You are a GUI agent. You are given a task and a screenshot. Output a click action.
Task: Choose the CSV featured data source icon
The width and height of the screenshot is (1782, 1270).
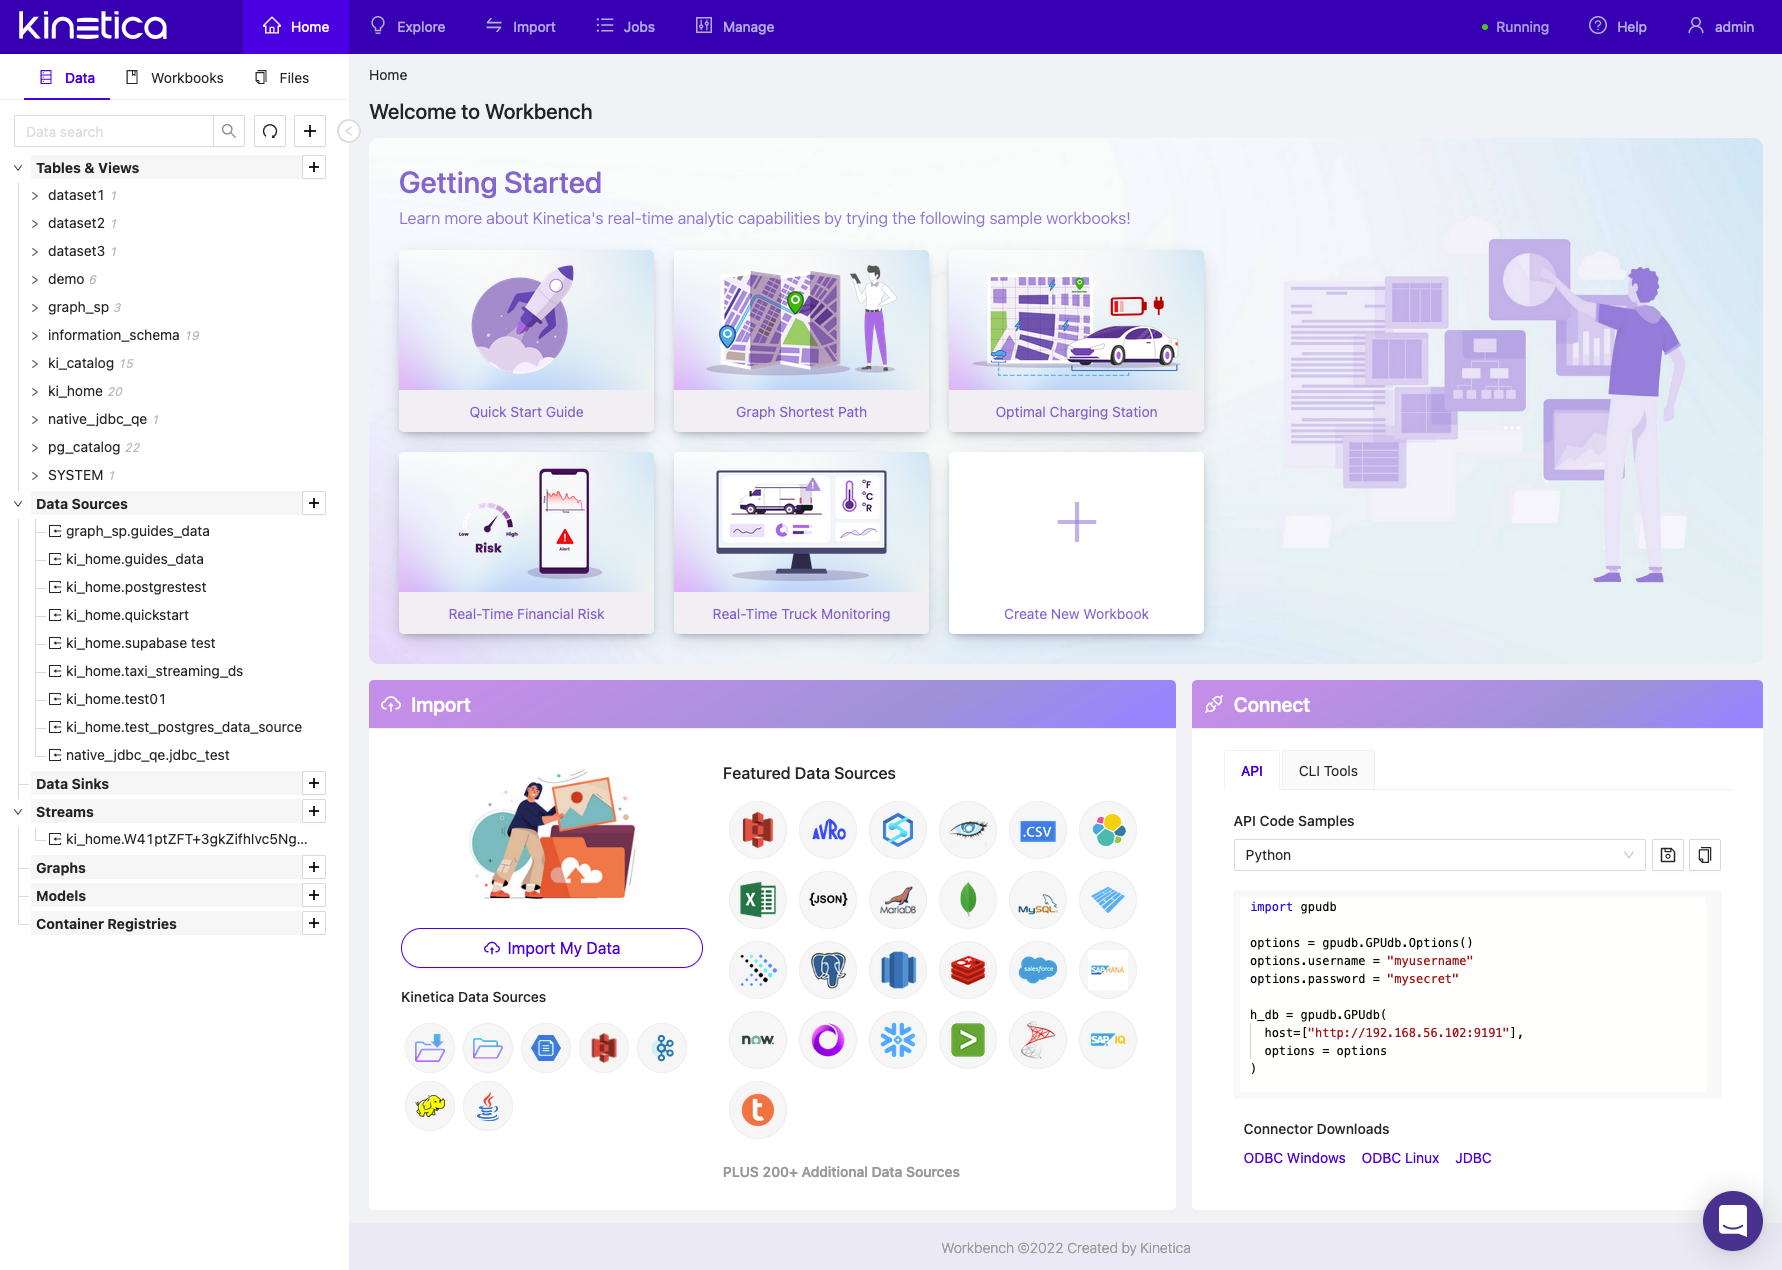coord(1038,830)
